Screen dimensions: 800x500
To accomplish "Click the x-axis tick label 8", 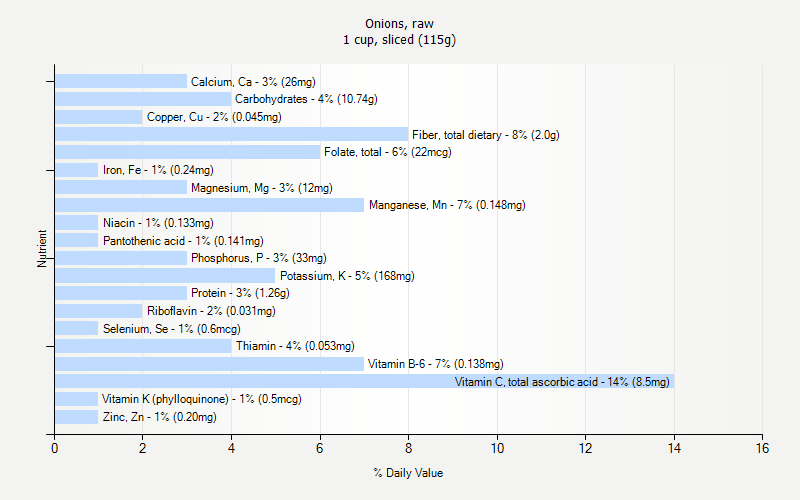I will (x=408, y=448).
